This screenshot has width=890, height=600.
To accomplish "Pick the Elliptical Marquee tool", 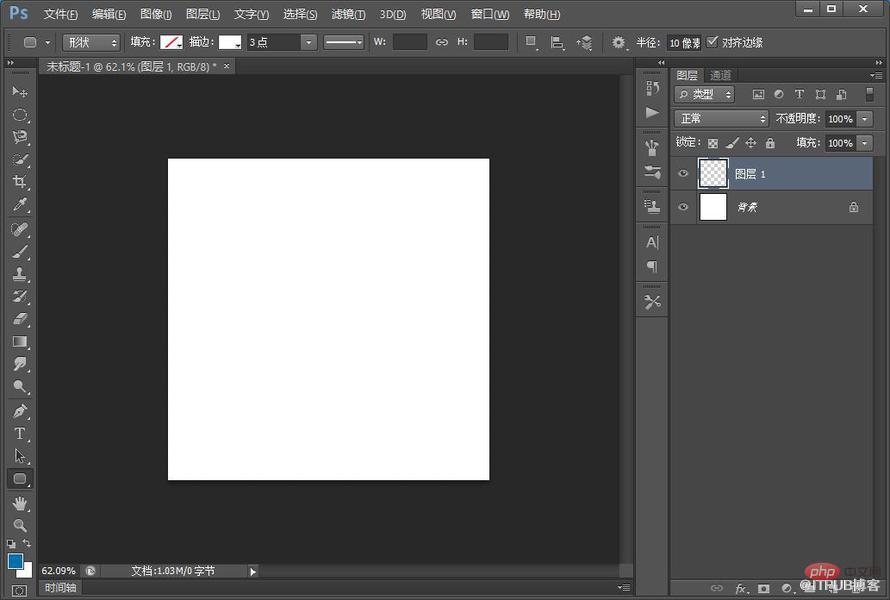I will pos(20,115).
